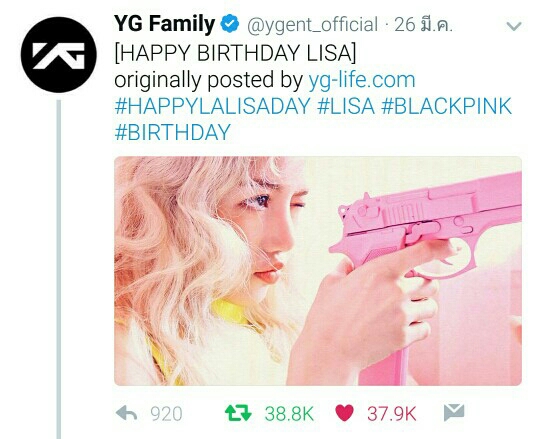View the 37.9K likes count
Screen dimensions: 540x439
click(392, 414)
